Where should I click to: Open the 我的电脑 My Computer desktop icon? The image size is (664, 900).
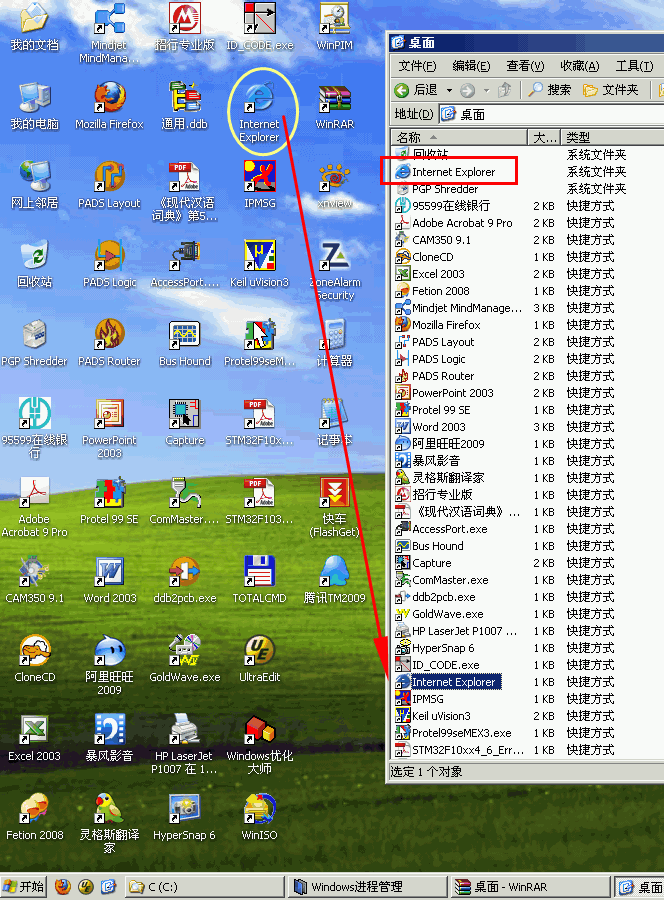coord(34,106)
